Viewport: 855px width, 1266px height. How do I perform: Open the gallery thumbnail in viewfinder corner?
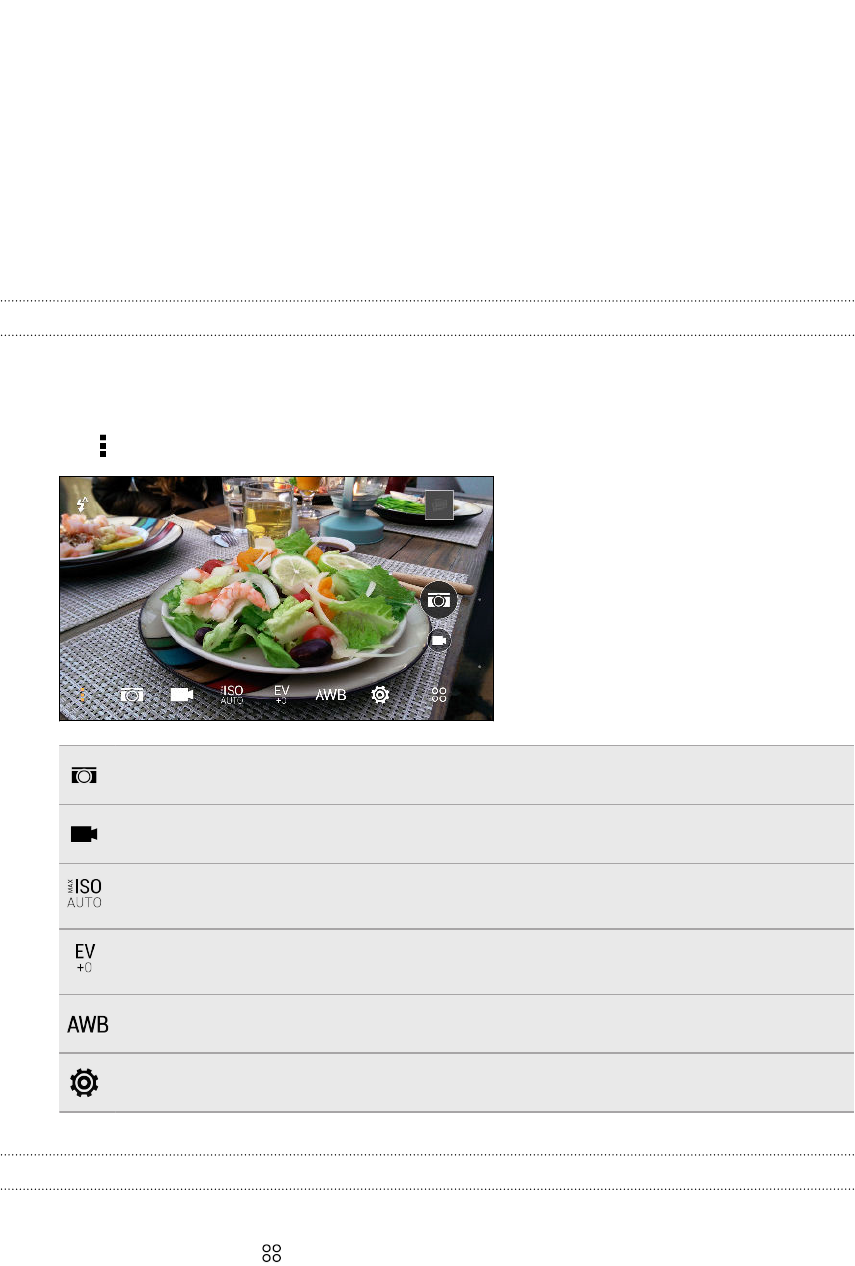439,505
